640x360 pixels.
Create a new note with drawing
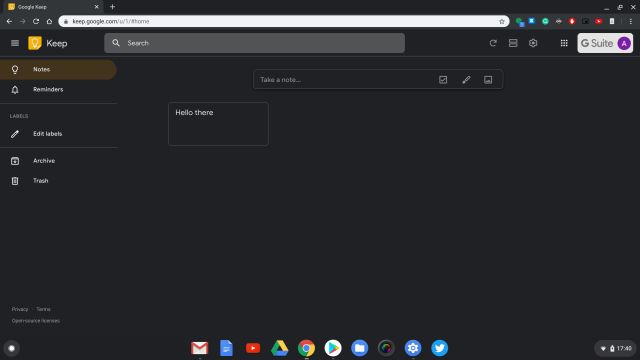click(x=466, y=80)
